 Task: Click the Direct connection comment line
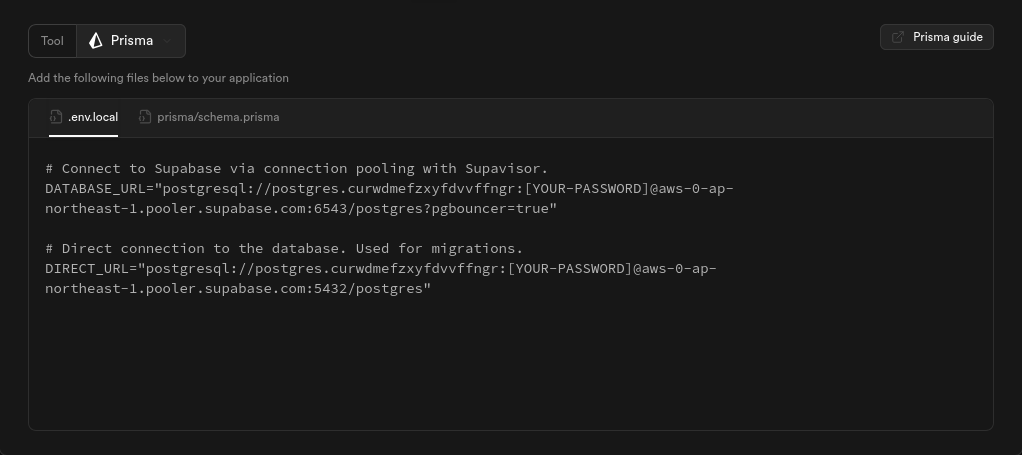[284, 248]
